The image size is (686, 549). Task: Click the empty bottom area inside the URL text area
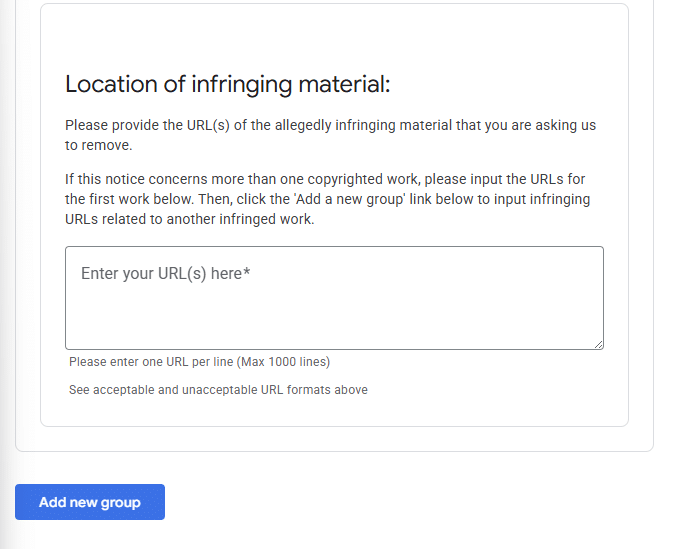pyautogui.click(x=334, y=324)
